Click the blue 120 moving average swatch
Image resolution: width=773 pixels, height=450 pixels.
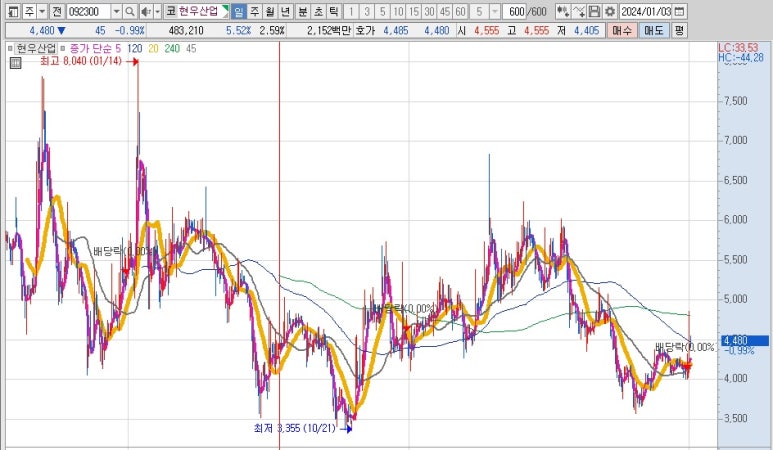click(x=135, y=48)
